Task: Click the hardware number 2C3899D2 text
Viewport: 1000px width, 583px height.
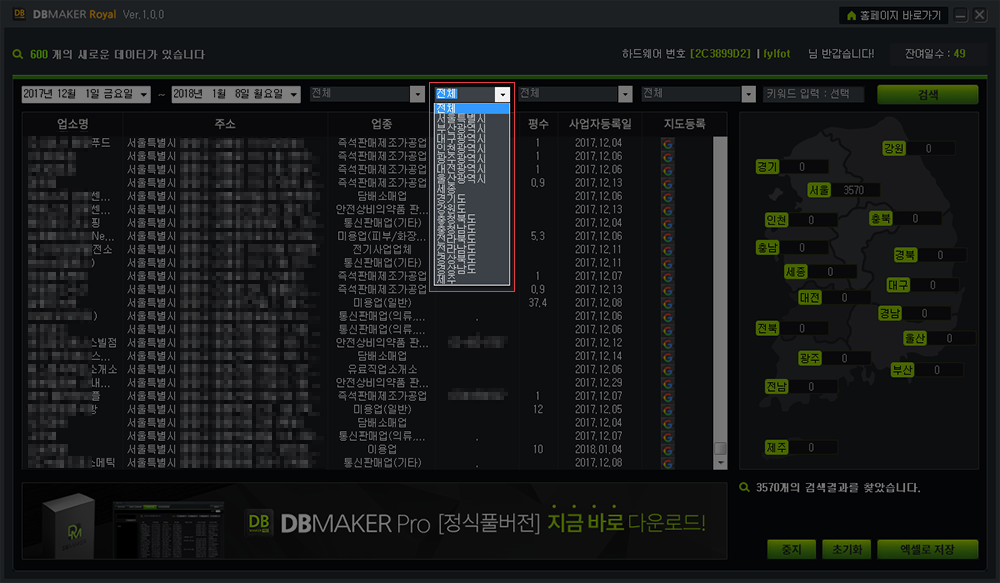Action: 720,54
